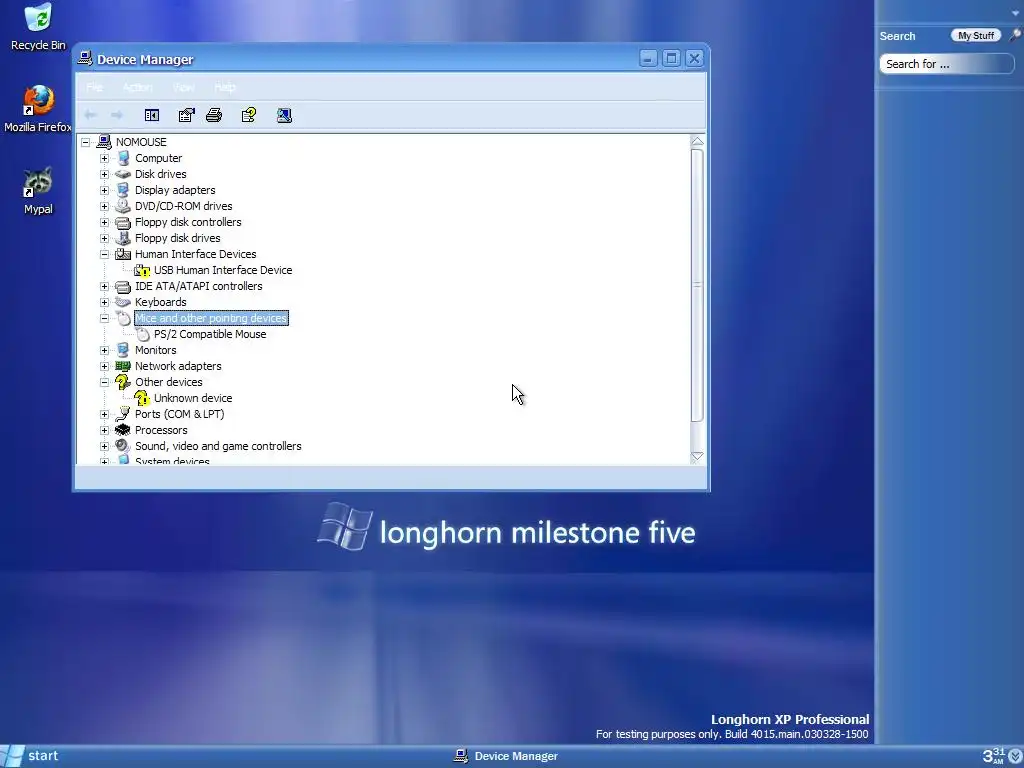Click the Sound, video and game controllers icon
1024x768 pixels.
coord(123,446)
